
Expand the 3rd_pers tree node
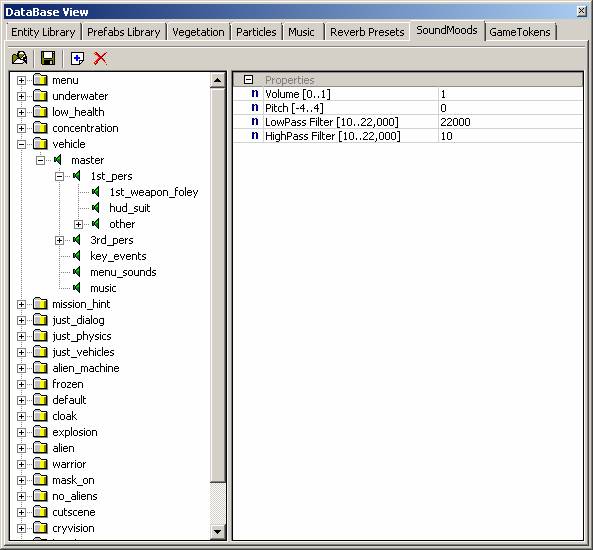coord(59,240)
